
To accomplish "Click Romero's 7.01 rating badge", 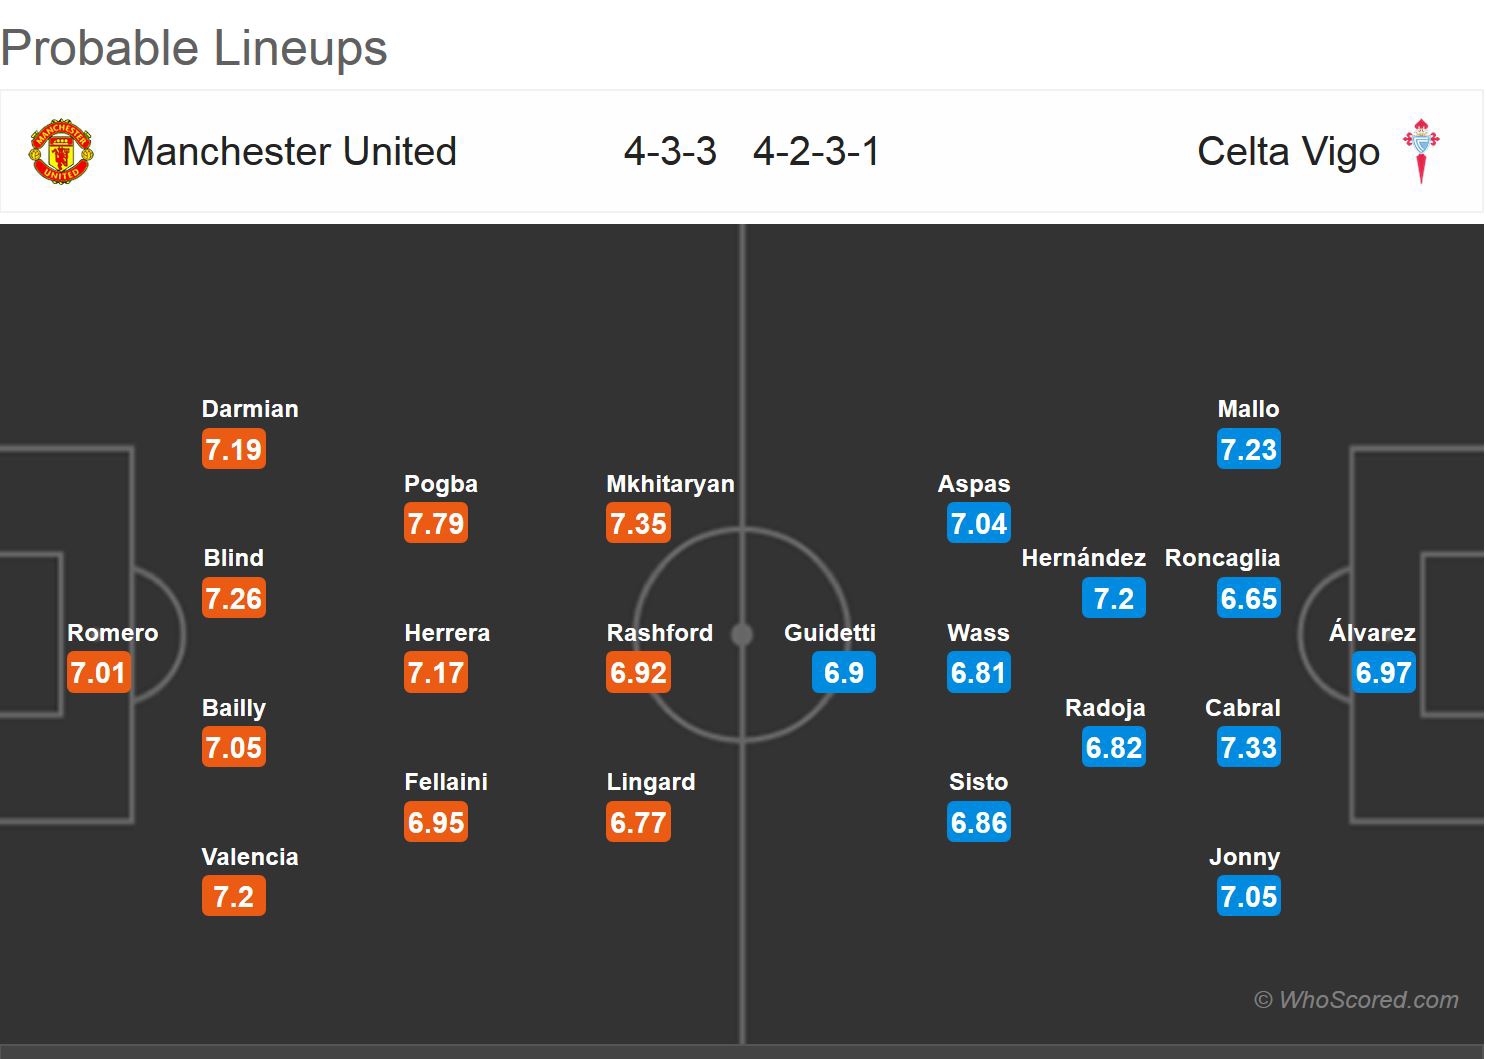I will point(98,672).
